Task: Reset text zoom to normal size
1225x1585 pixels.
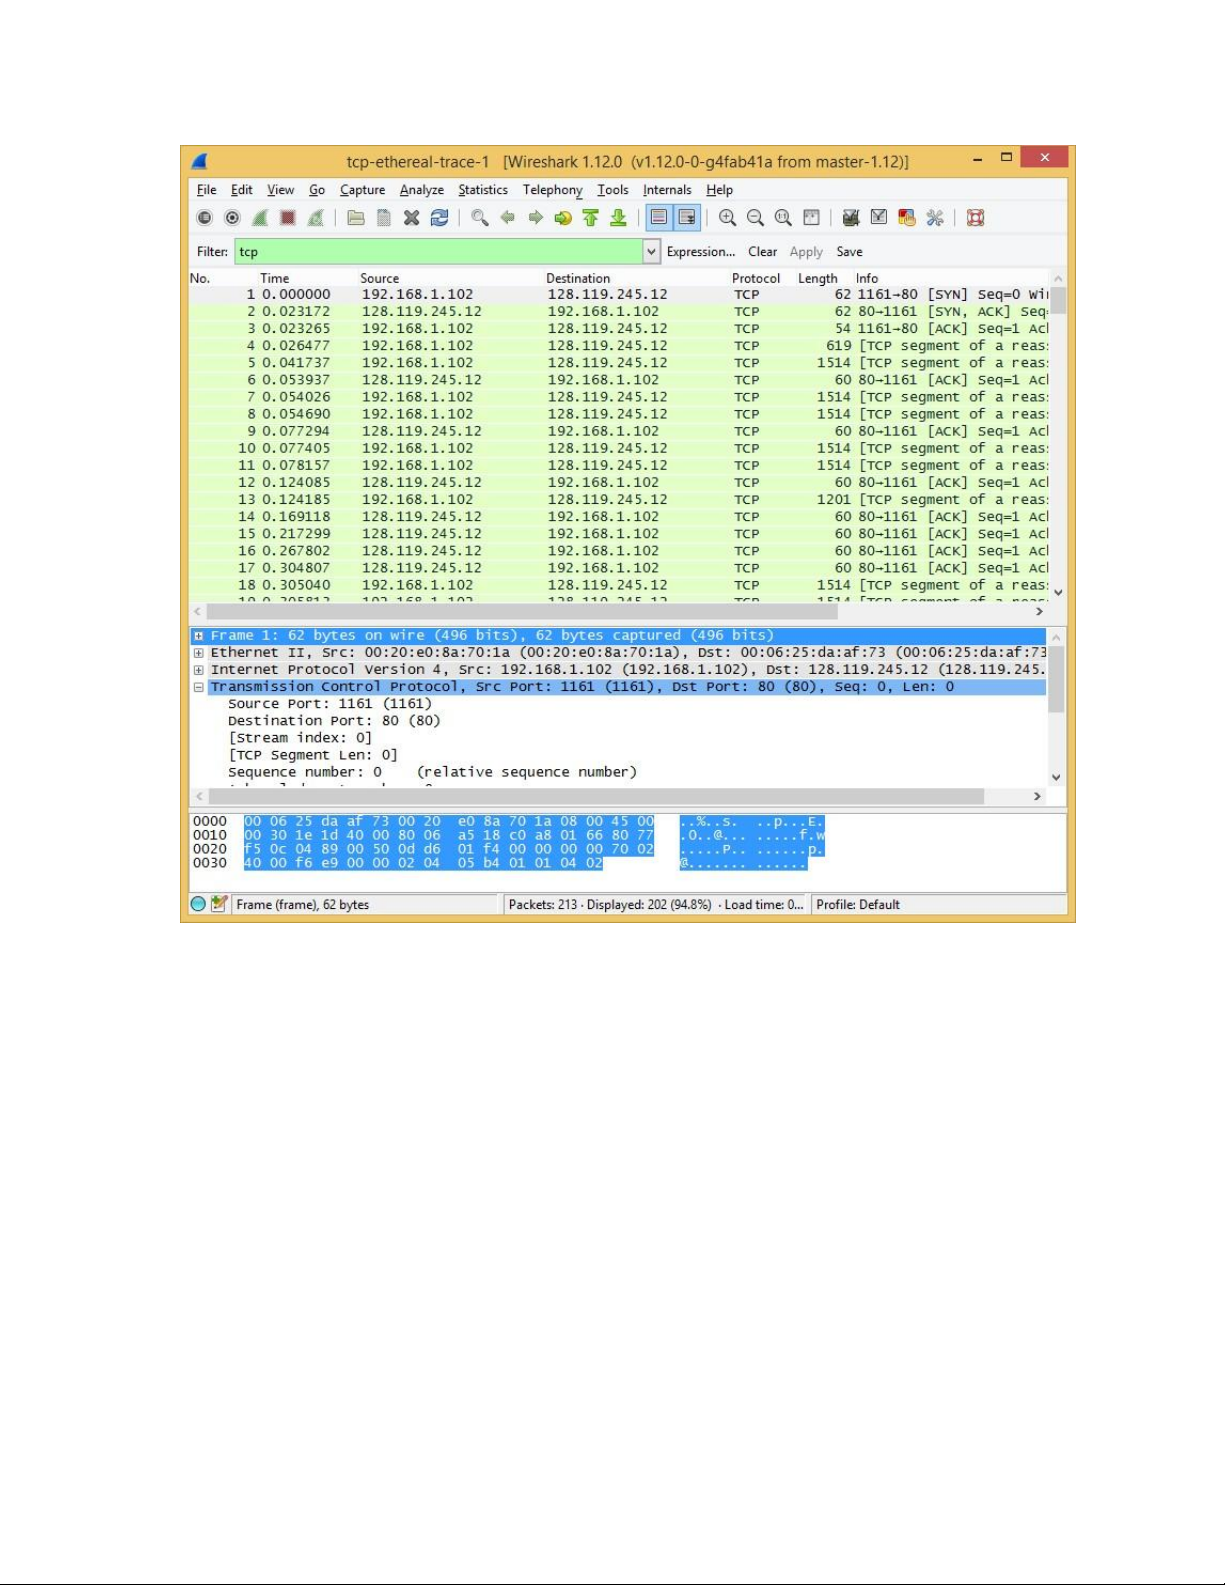Action: 783,218
